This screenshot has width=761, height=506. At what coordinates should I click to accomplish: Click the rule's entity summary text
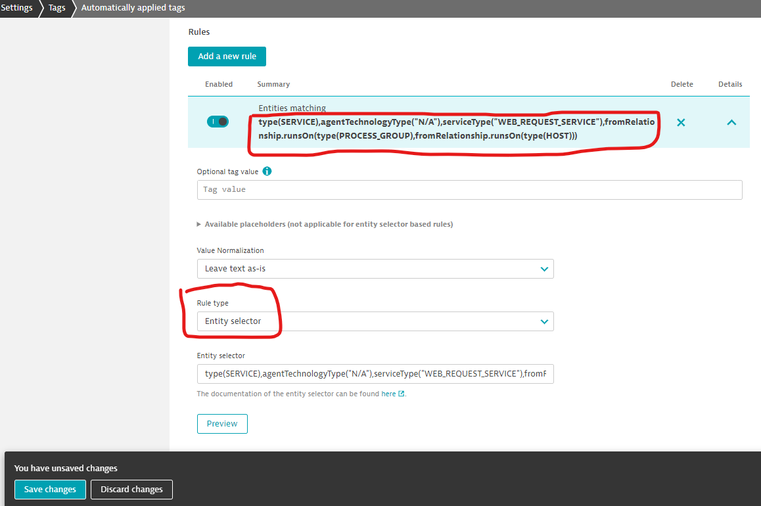click(x=454, y=128)
